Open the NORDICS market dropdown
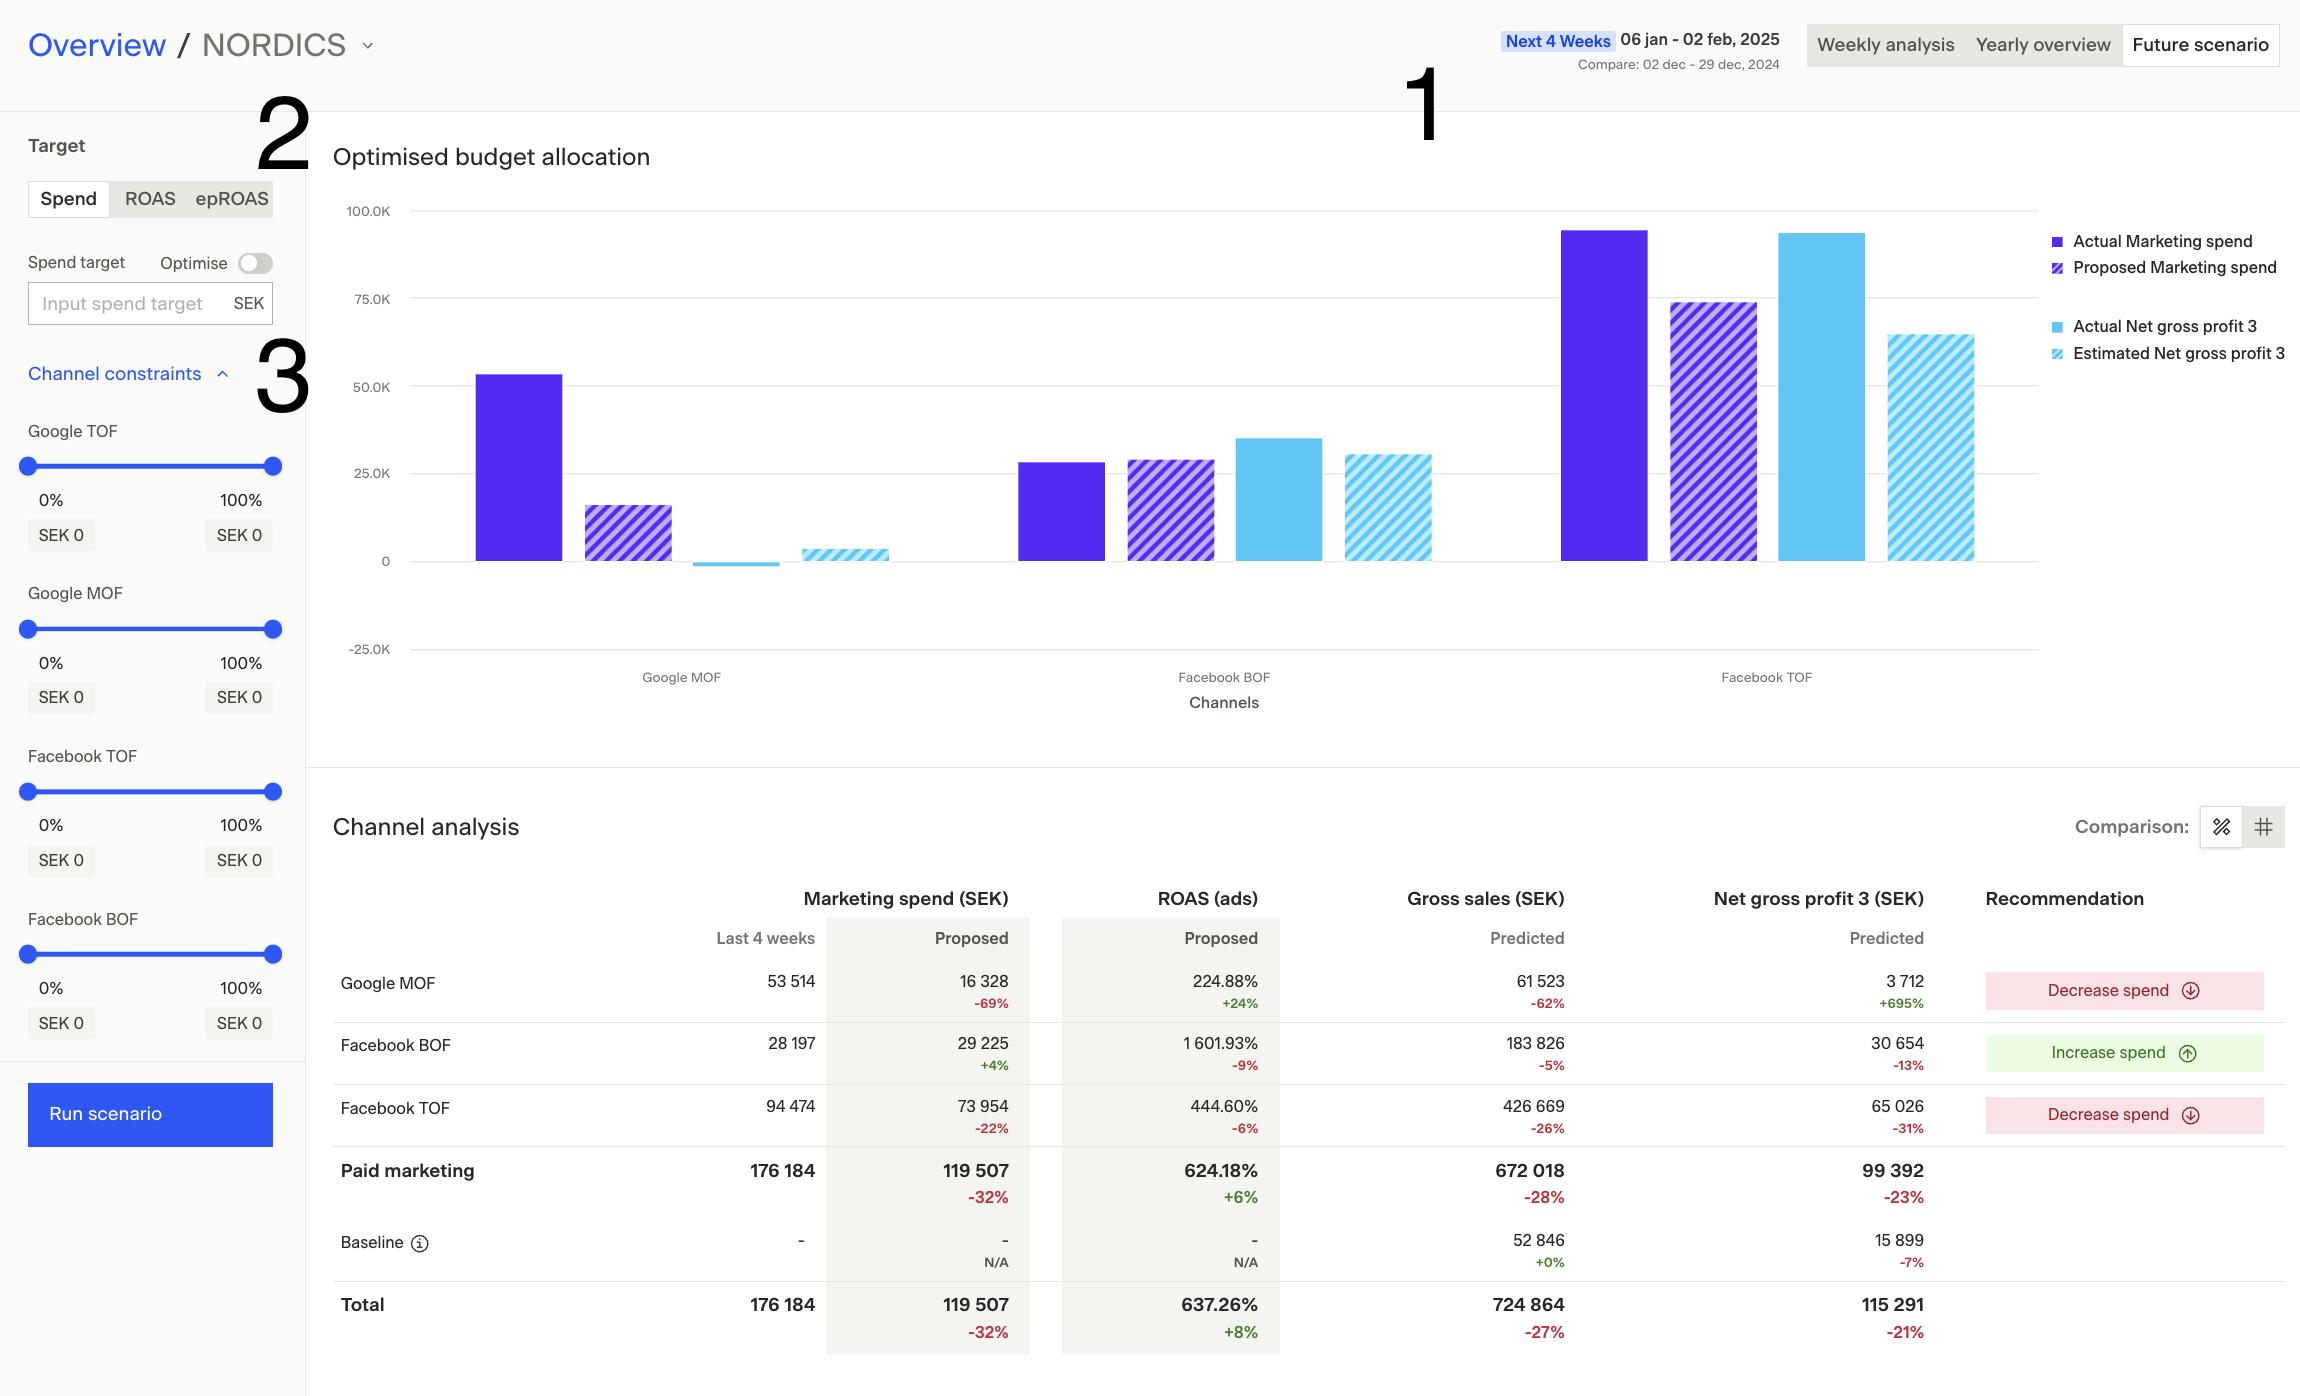 [368, 46]
